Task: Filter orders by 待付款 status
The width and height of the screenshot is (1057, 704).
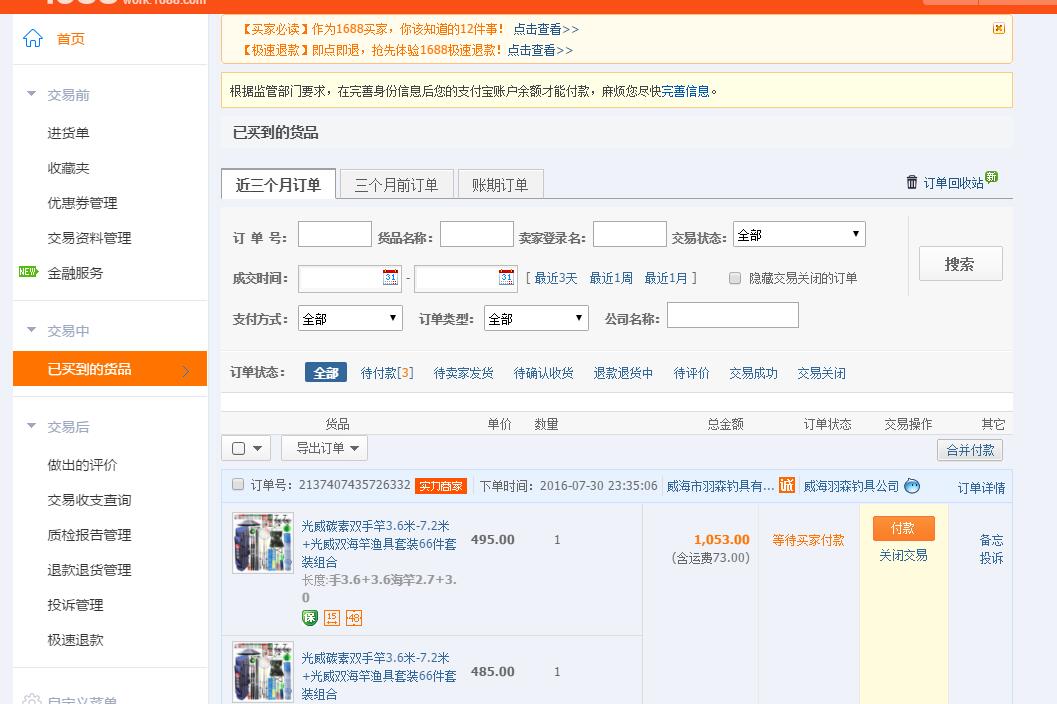Action: coord(387,373)
